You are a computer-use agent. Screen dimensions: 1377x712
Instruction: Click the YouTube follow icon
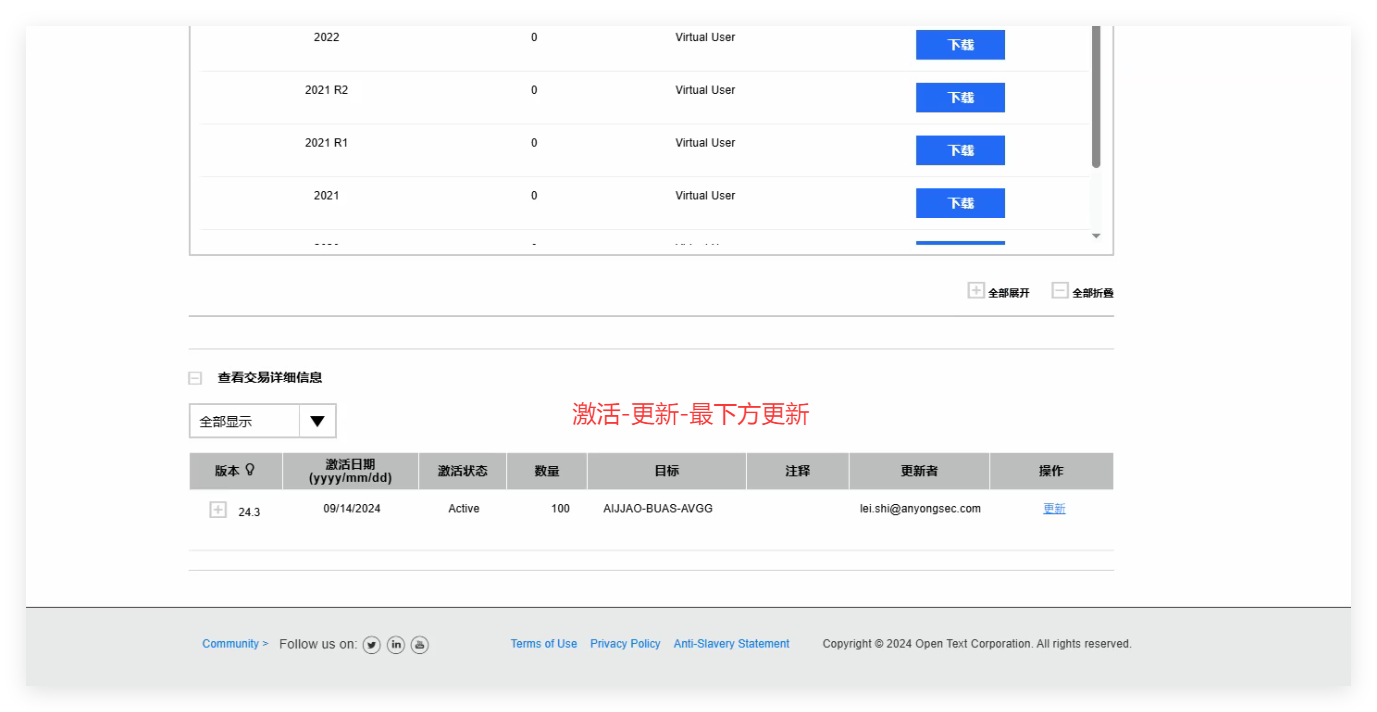(x=419, y=644)
